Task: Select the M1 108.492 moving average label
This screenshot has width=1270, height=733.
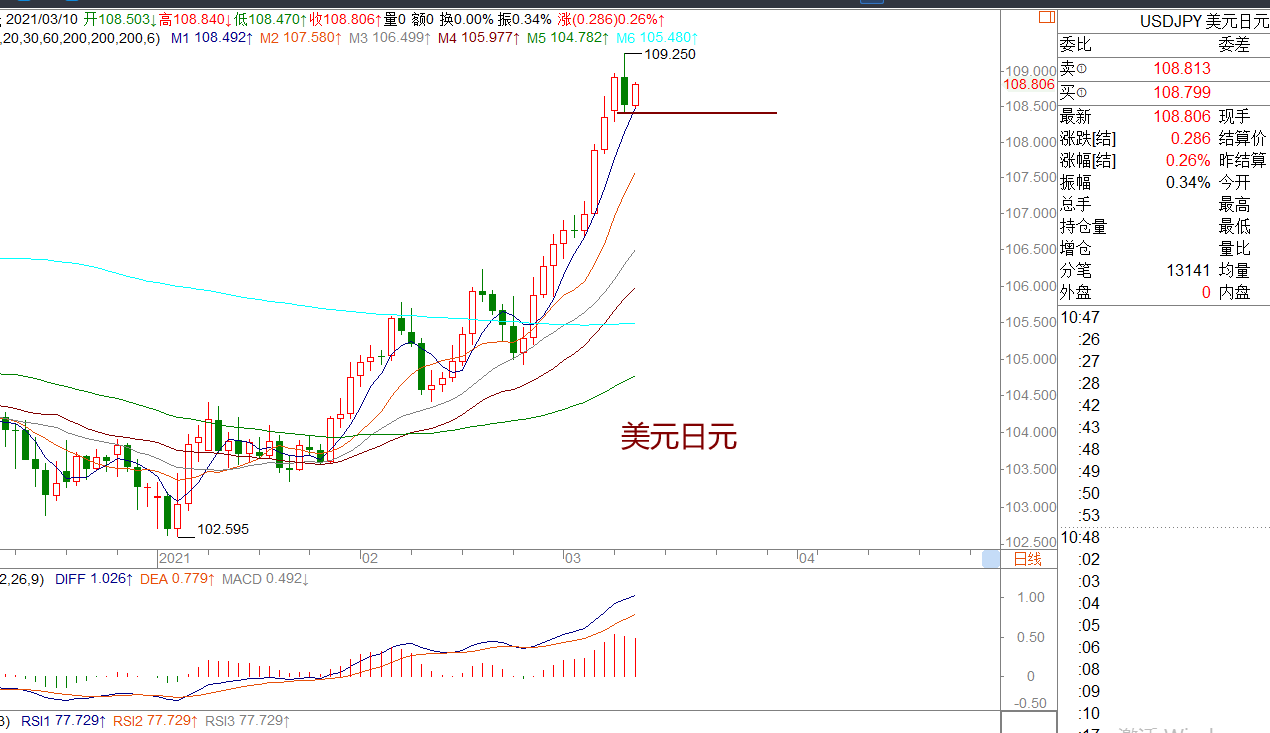Action: [x=212, y=37]
